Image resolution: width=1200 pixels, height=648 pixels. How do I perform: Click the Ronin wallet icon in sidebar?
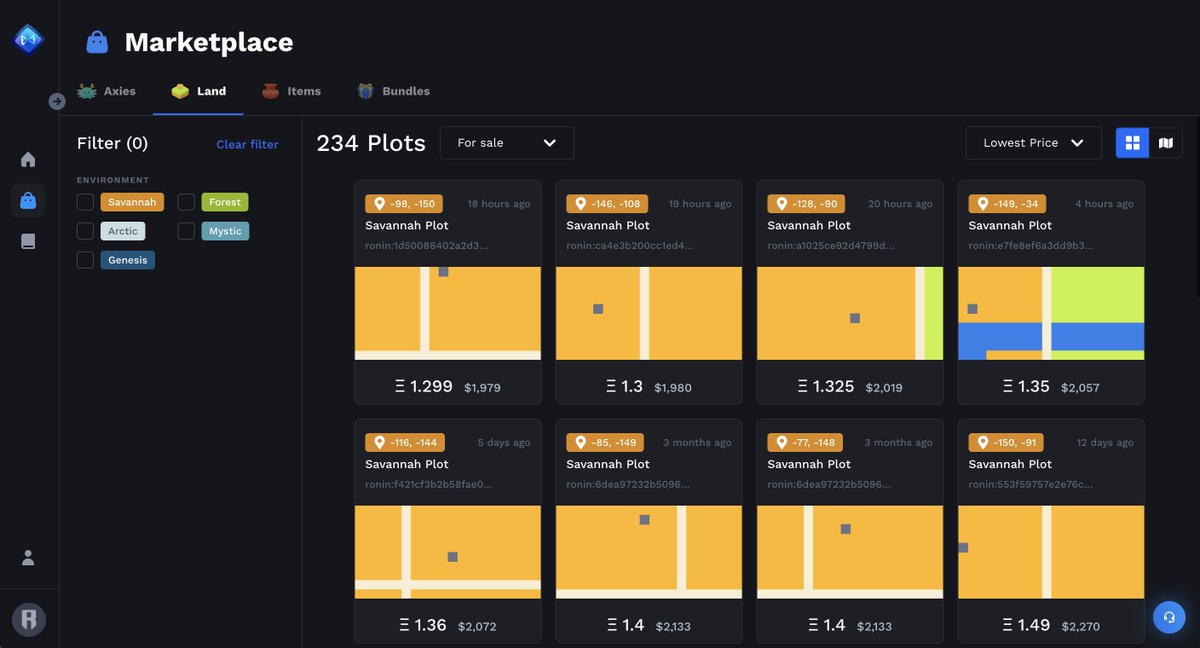click(x=28, y=619)
